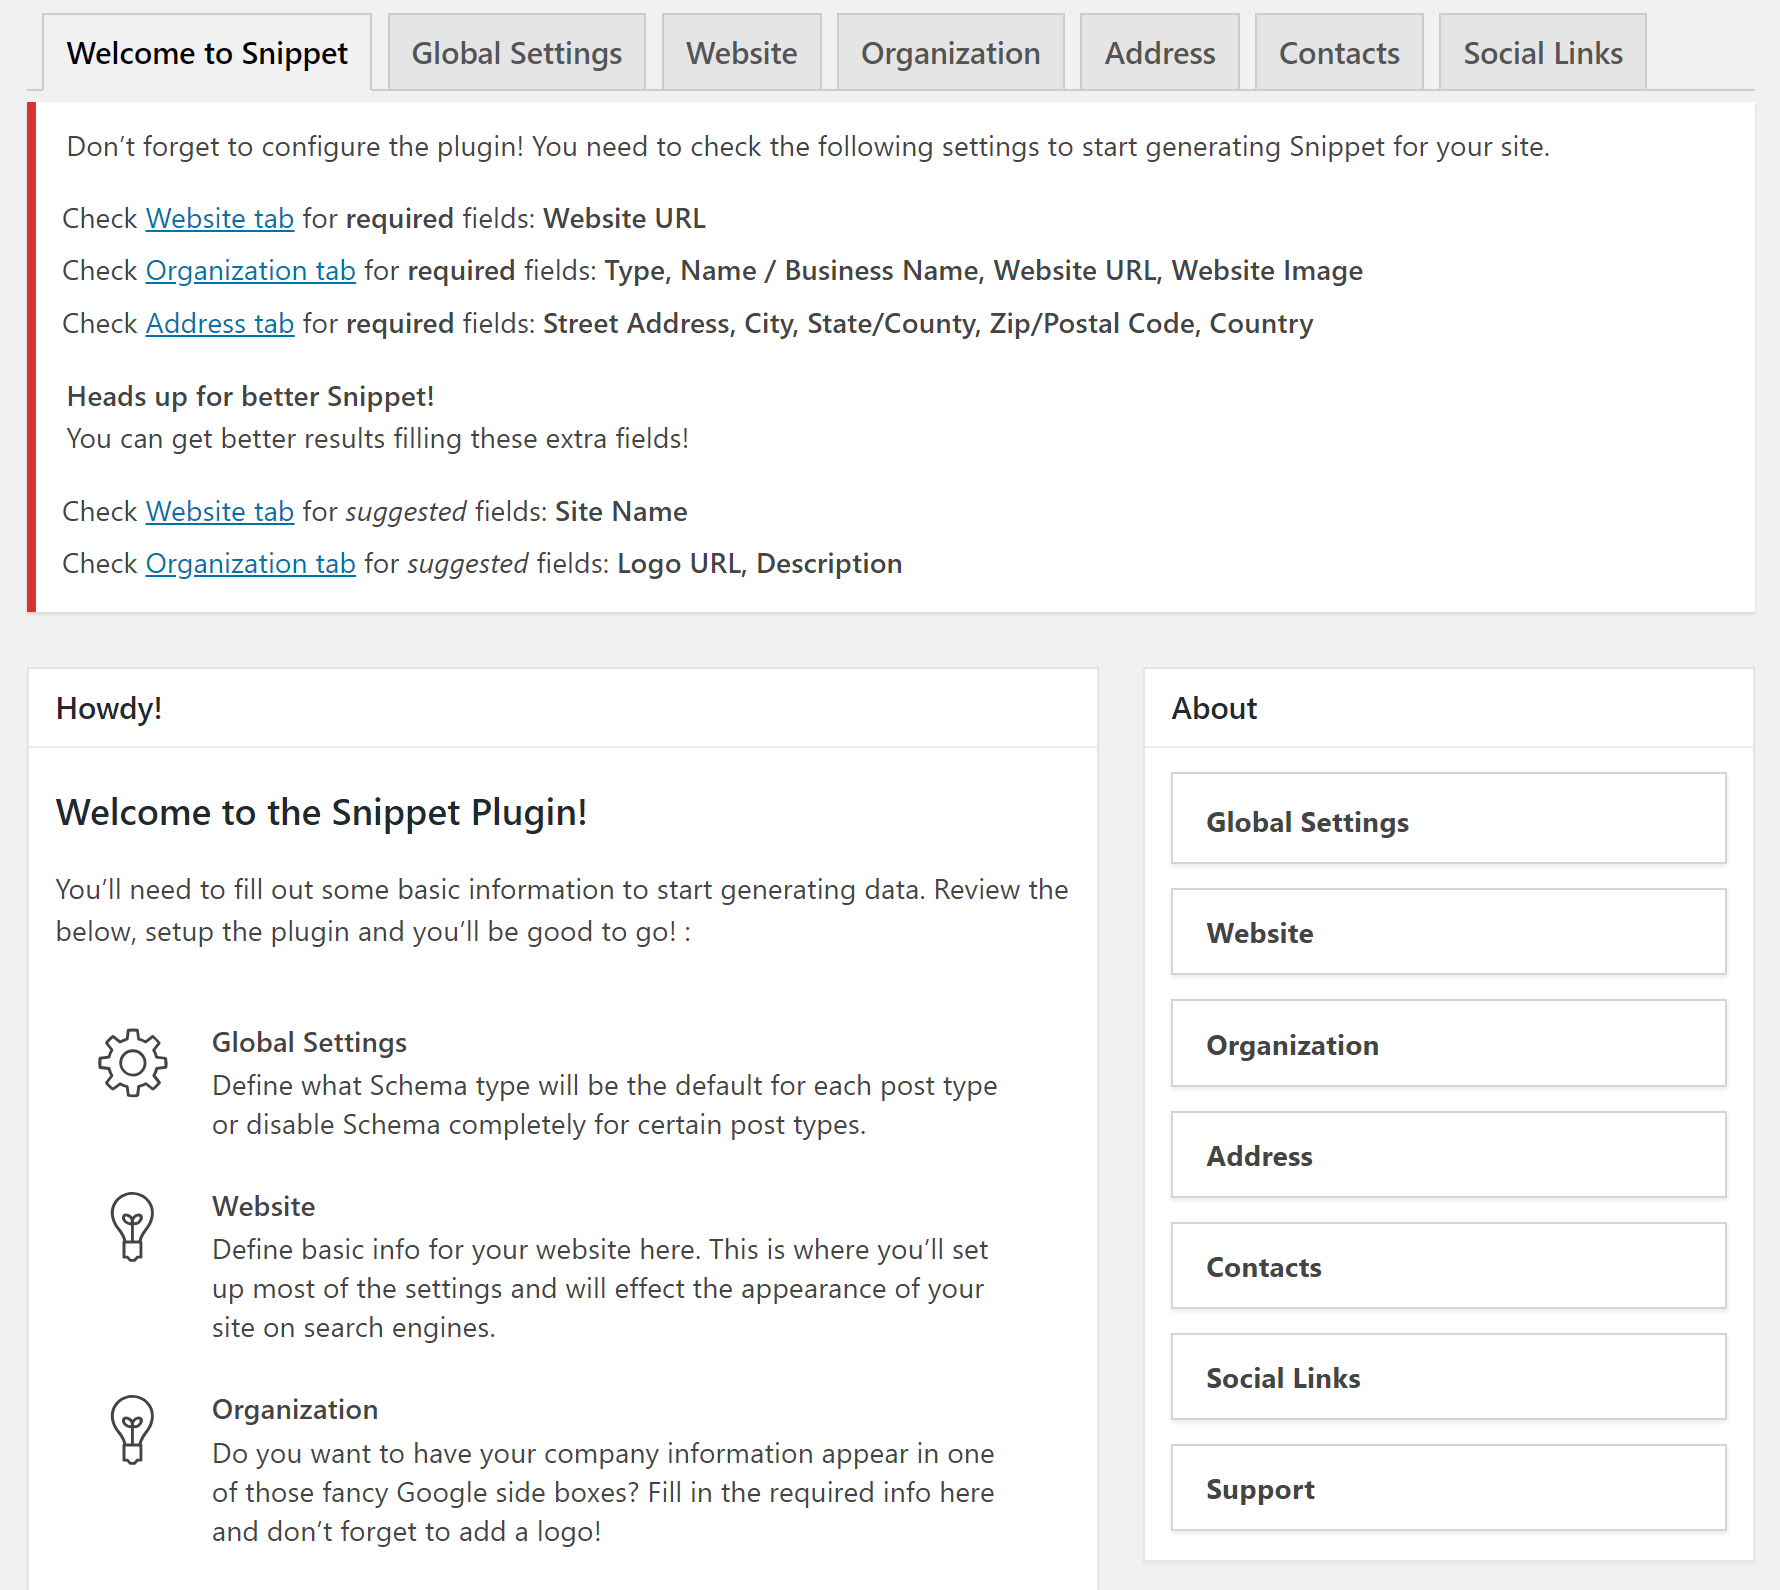Click the Address tab link in the notice
Image resolution: width=1780 pixels, height=1590 pixels.
[x=220, y=323]
